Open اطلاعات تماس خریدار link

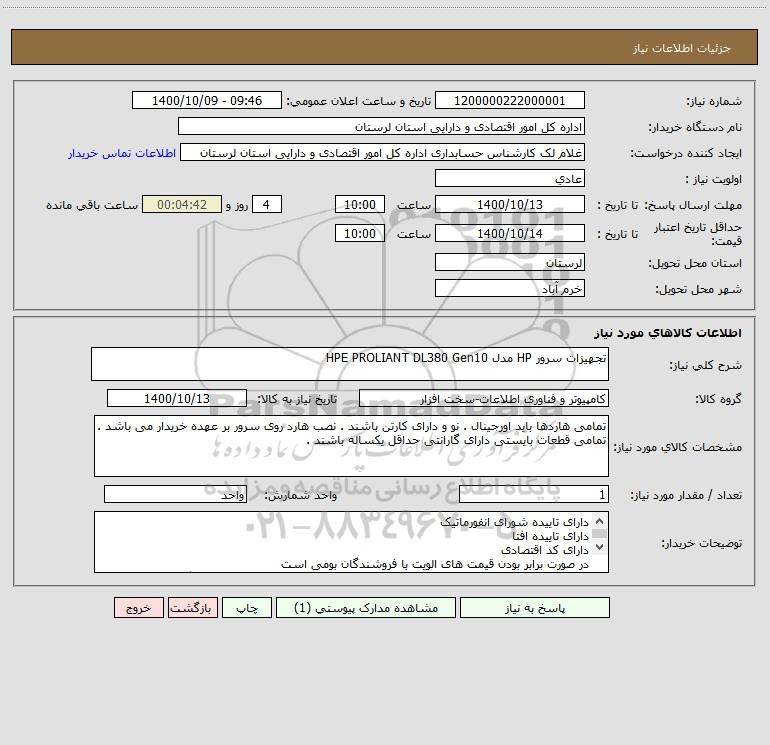(122, 153)
